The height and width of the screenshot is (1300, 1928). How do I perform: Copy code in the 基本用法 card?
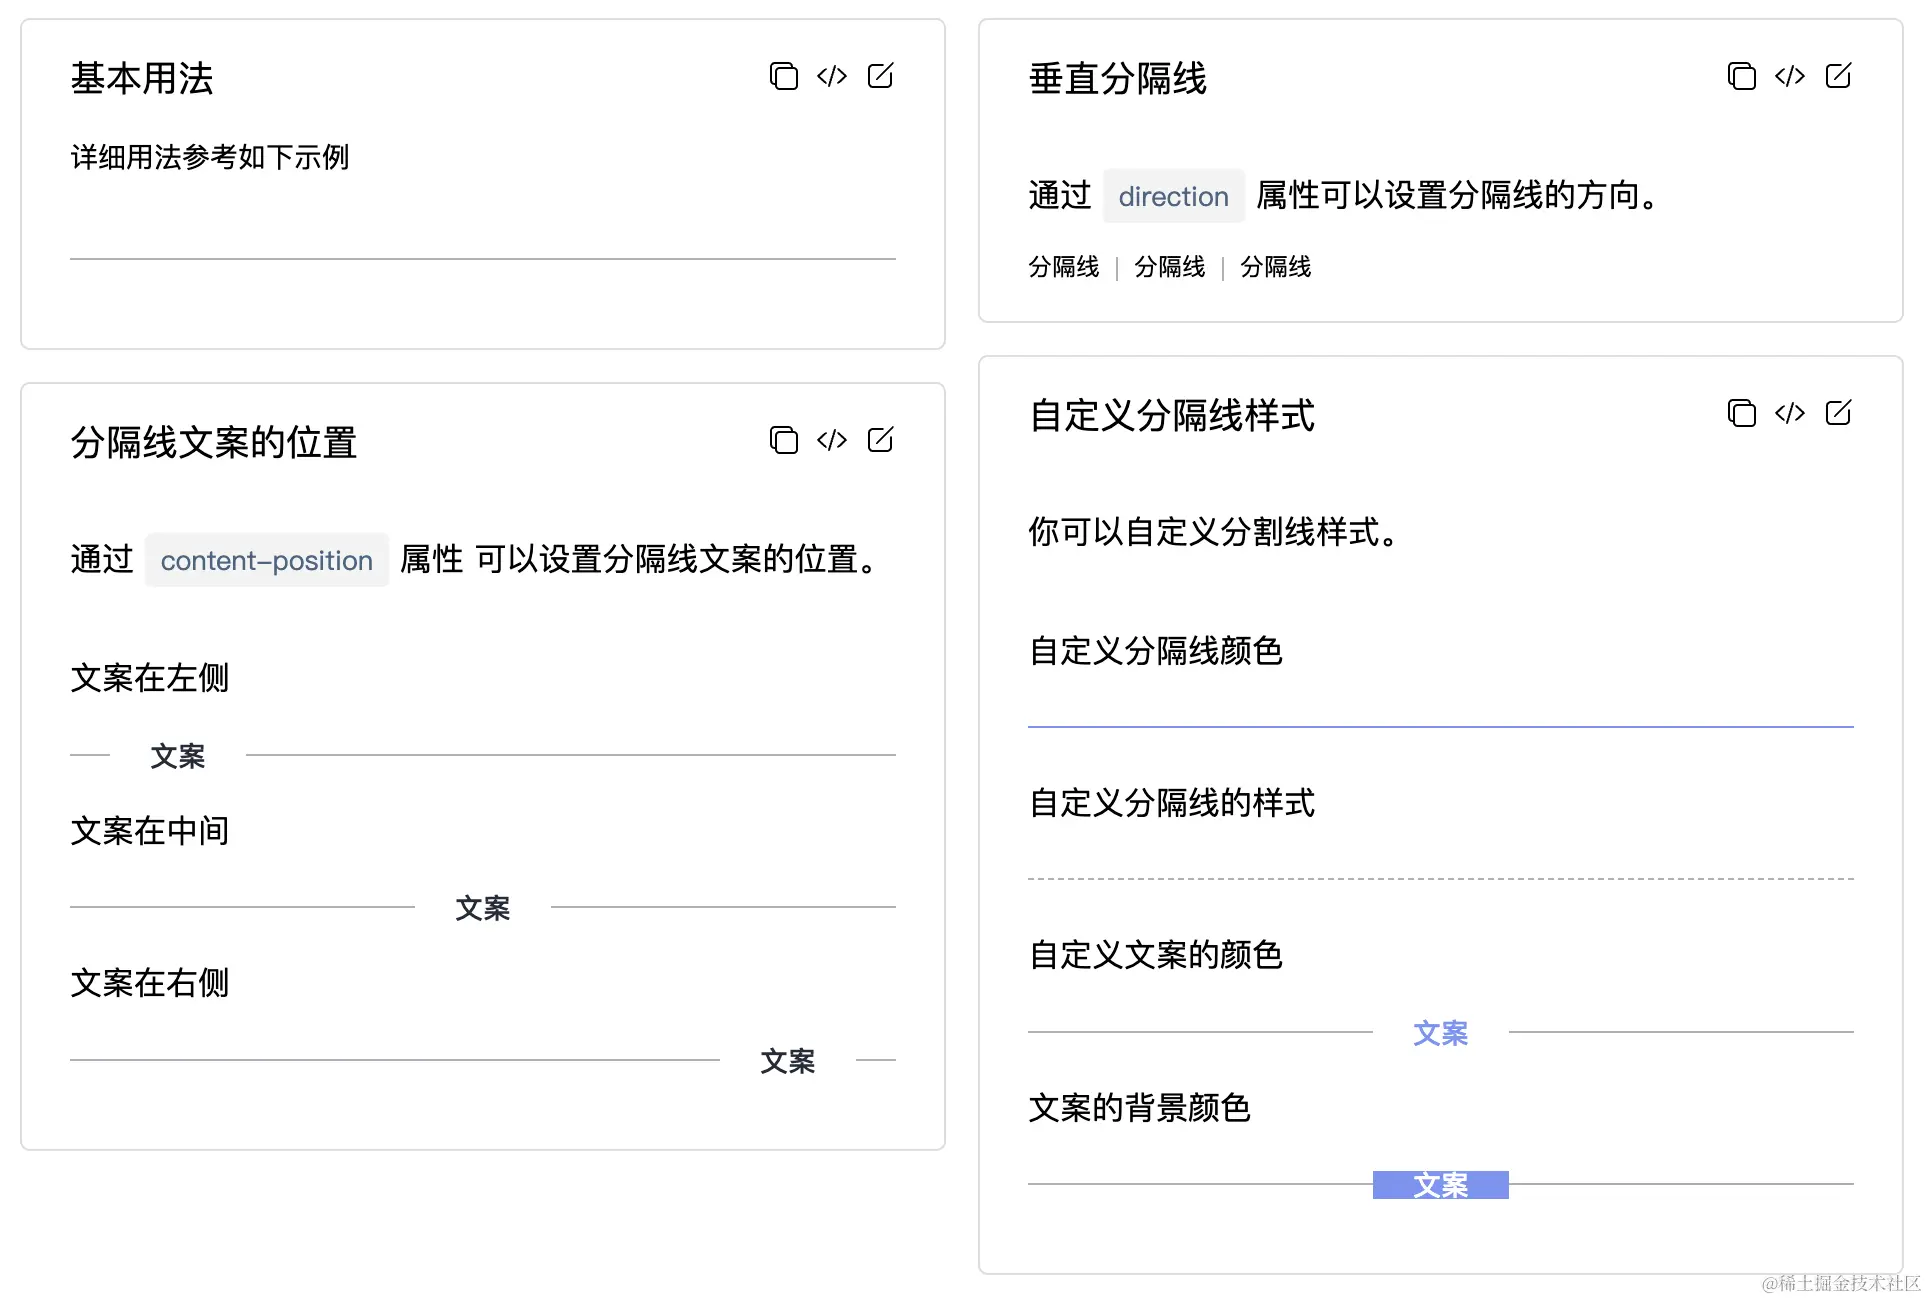click(783, 76)
